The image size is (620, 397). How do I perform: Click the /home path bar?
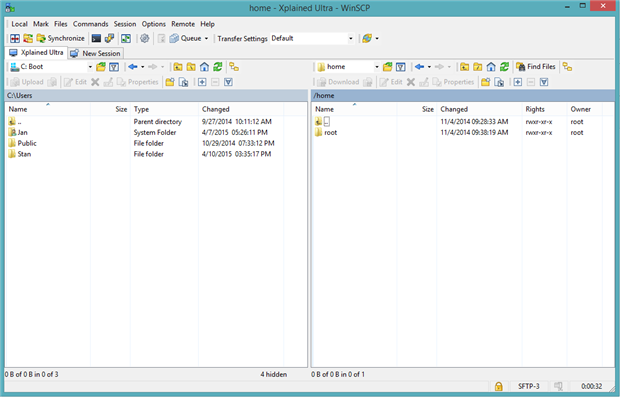point(463,96)
